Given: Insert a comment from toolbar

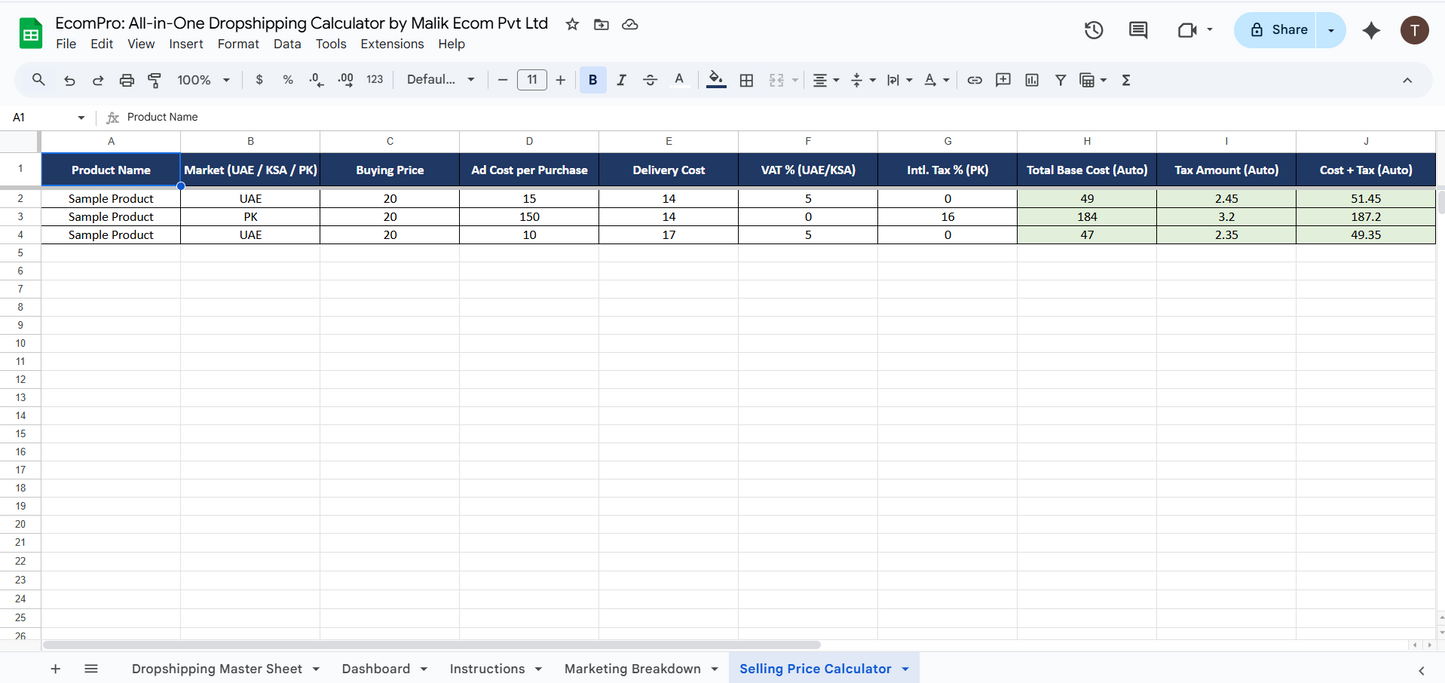Looking at the screenshot, I should coord(1003,80).
